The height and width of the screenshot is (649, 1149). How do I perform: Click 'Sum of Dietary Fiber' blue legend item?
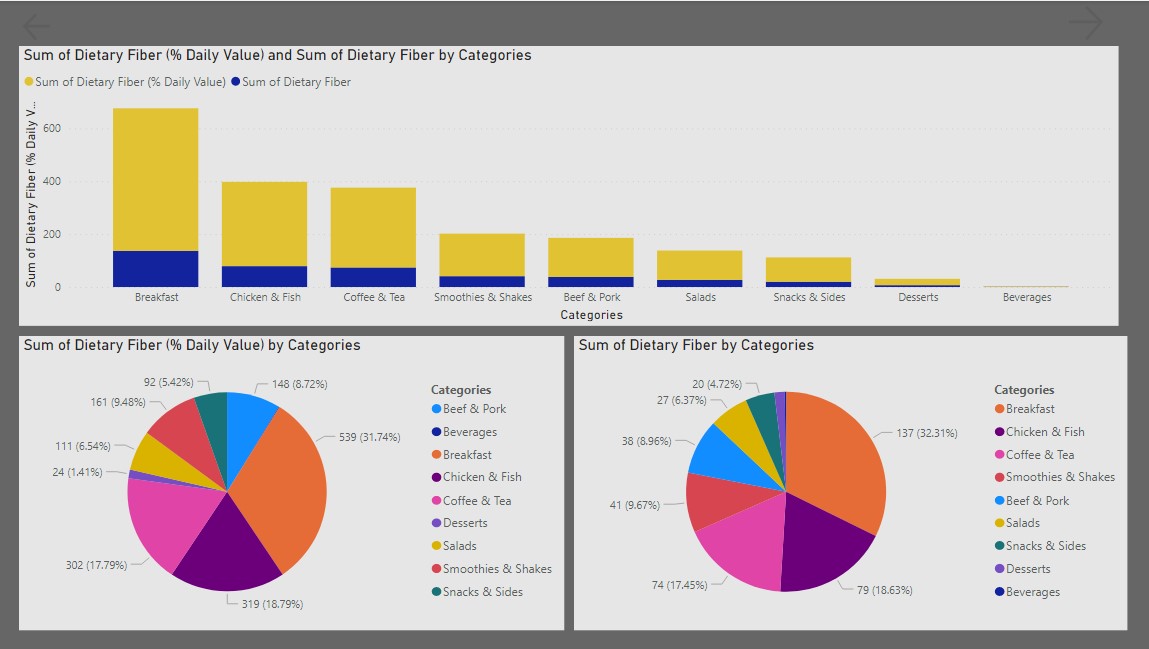click(x=291, y=82)
